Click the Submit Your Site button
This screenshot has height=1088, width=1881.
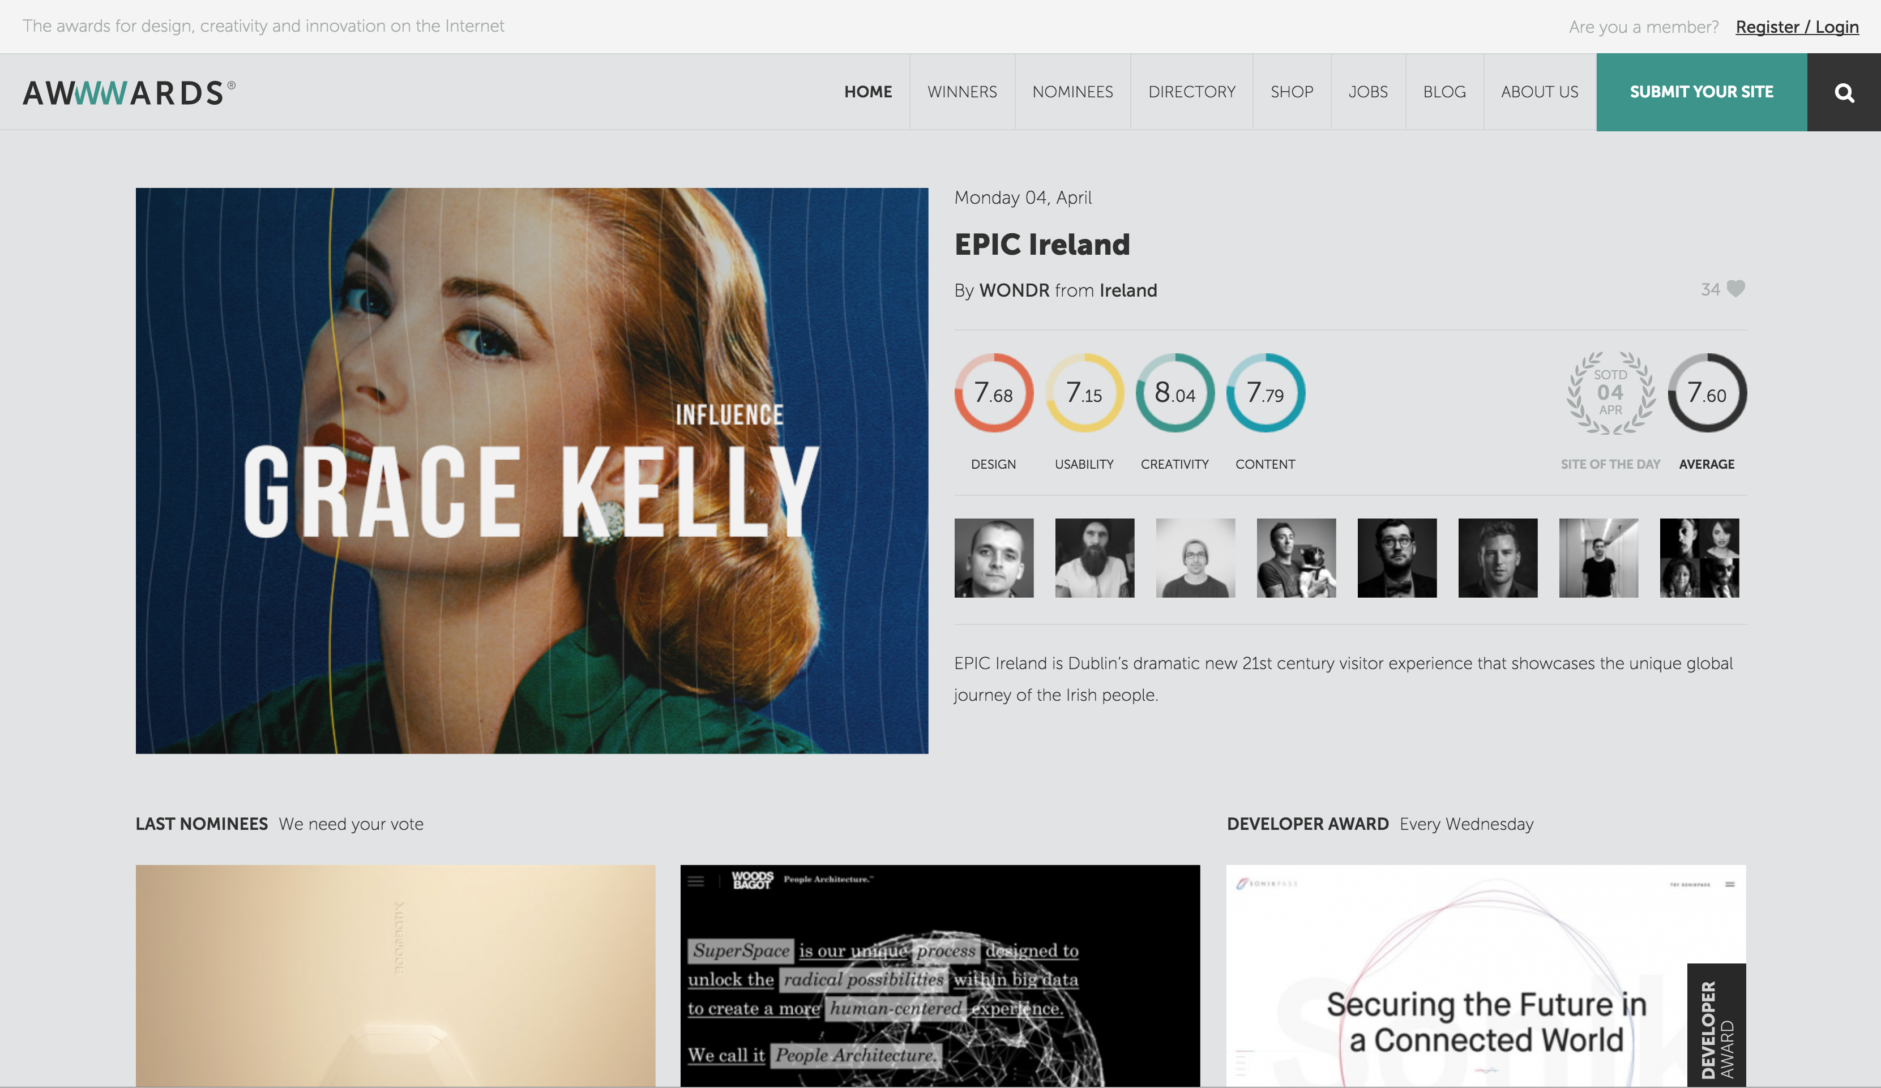pos(1702,92)
